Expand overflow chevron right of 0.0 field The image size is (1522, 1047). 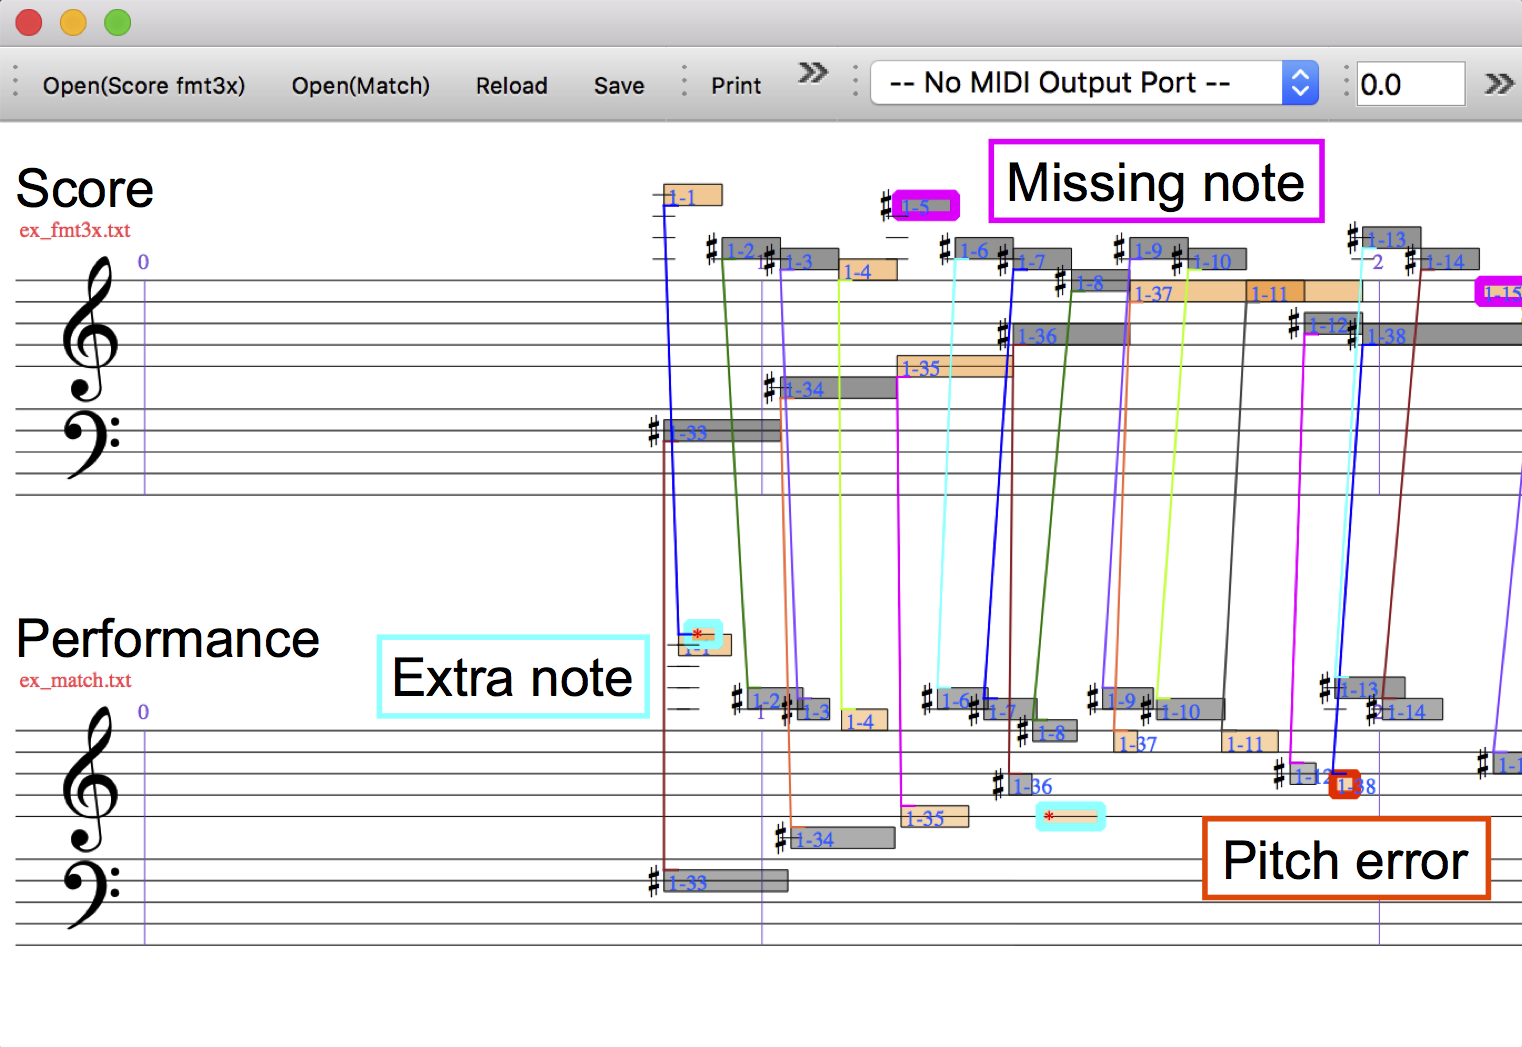pyautogui.click(x=1499, y=83)
